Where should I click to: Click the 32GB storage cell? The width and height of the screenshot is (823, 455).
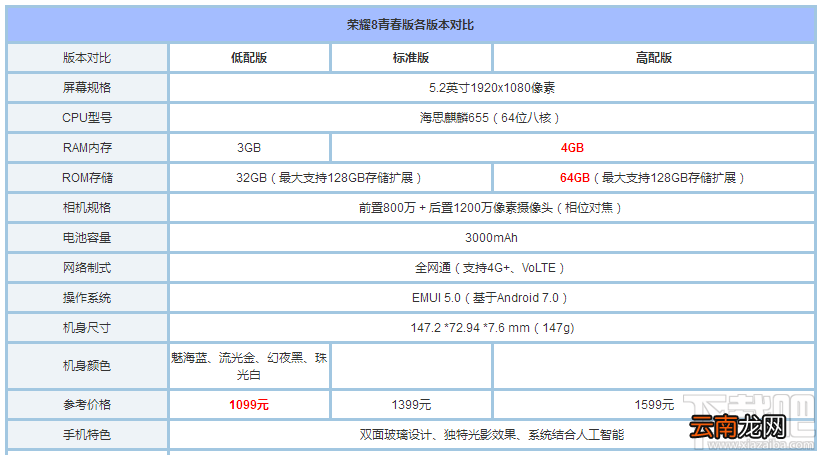330,177
